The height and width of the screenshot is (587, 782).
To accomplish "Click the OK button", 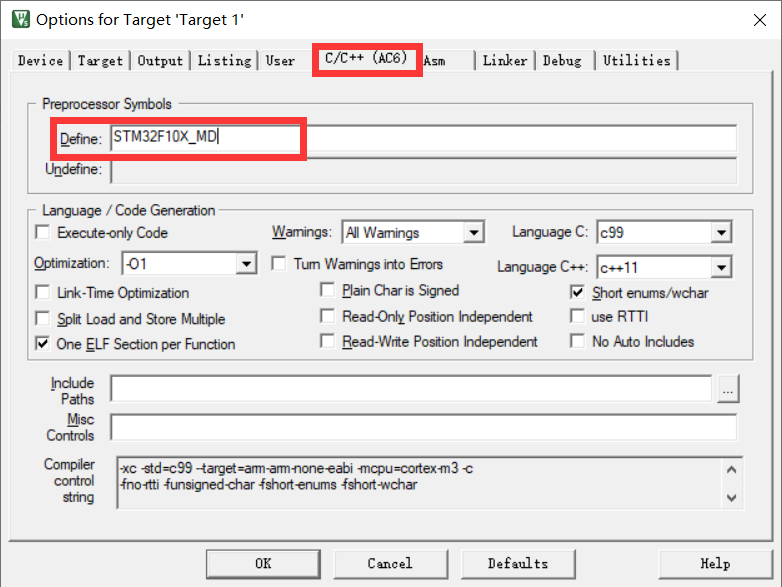I will [x=263, y=564].
